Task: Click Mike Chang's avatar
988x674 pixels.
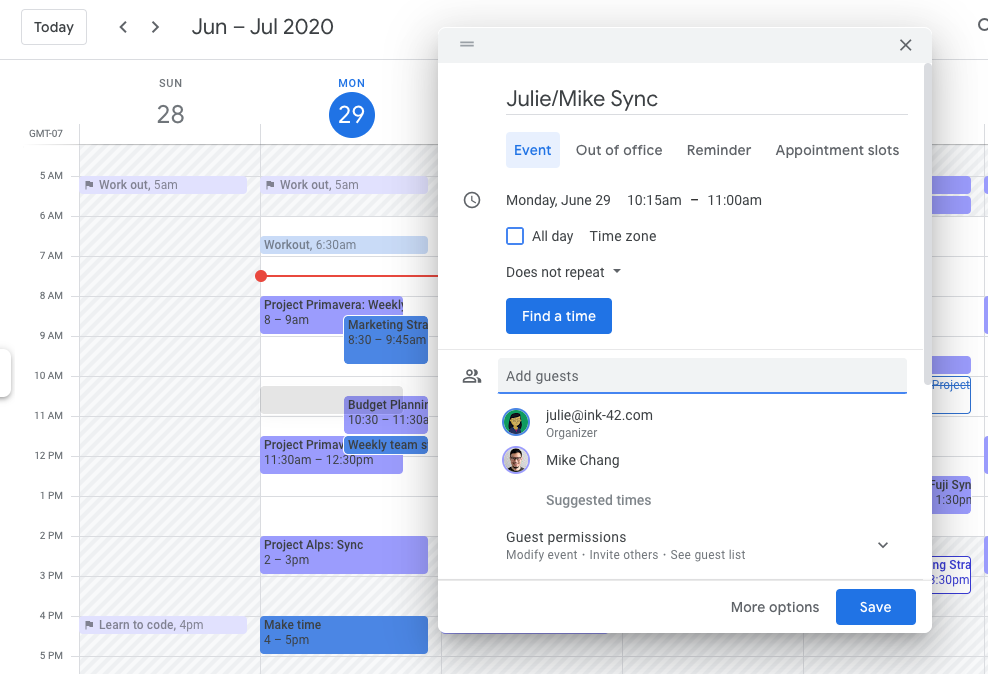Action: [x=516, y=460]
